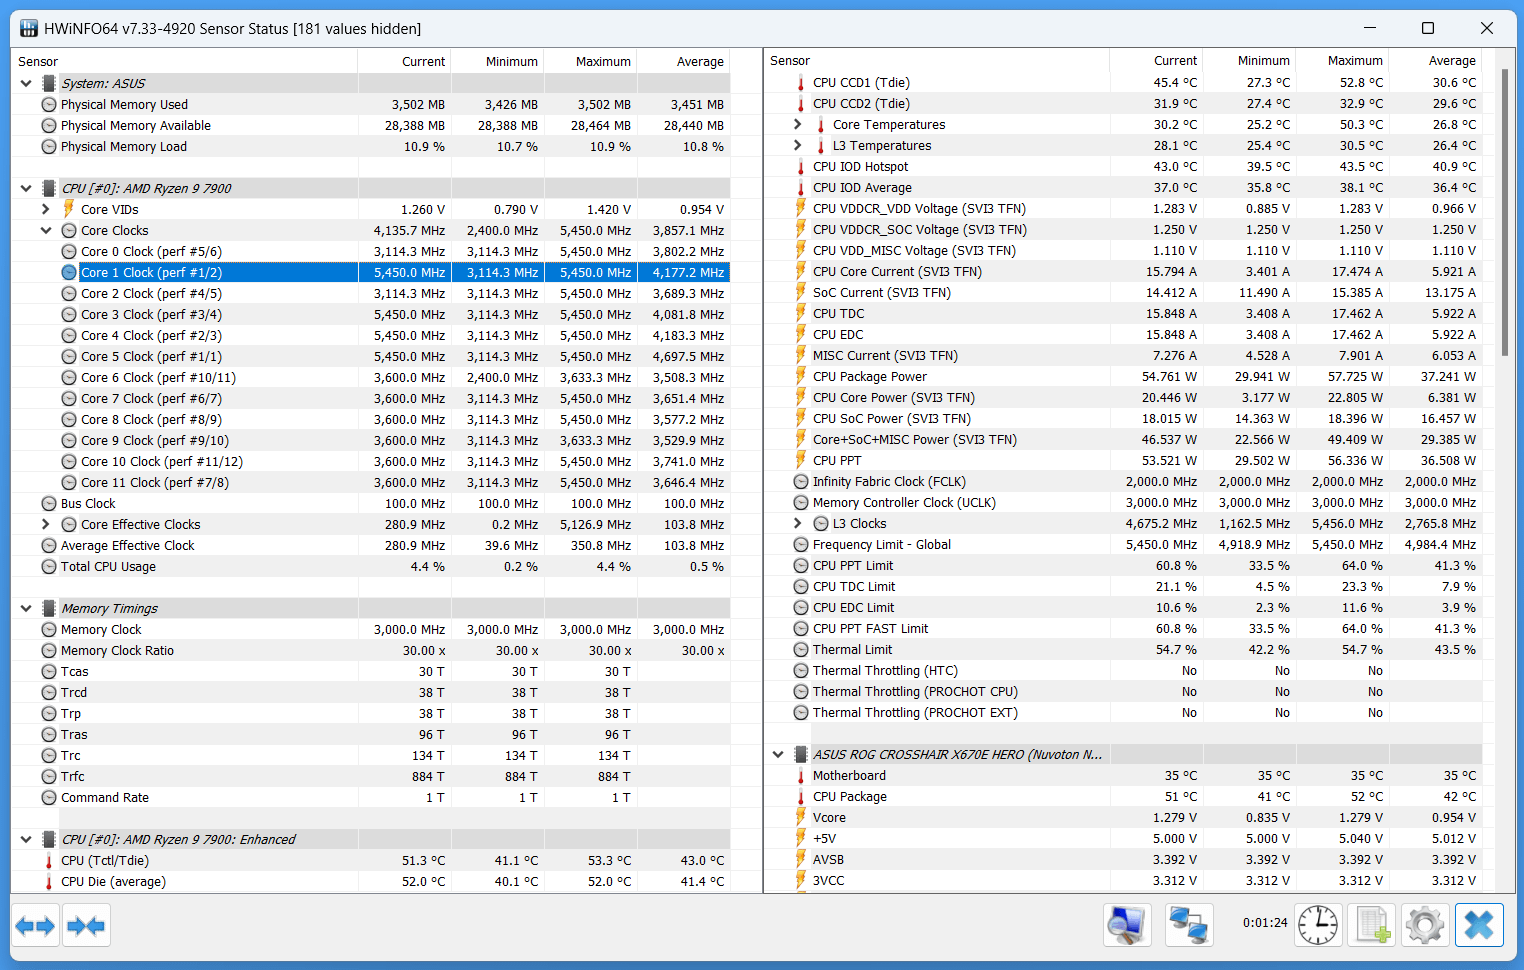Image resolution: width=1524 pixels, height=970 pixels.
Task: Expand the Core VIDs tree node
Action: click(x=46, y=209)
